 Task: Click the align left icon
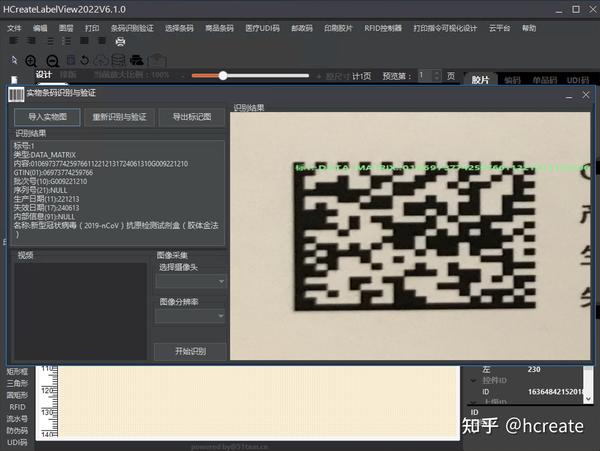pyautogui.click(x=14, y=41)
